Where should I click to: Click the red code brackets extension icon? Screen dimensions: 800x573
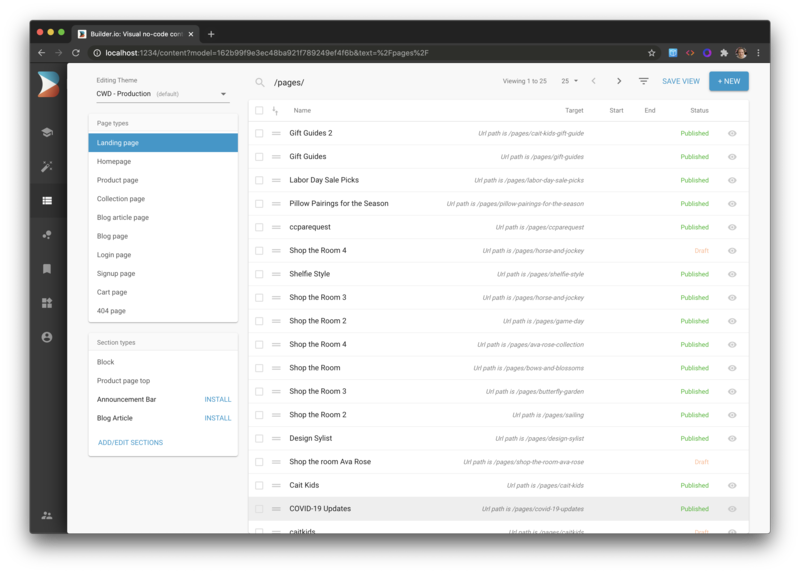690,53
